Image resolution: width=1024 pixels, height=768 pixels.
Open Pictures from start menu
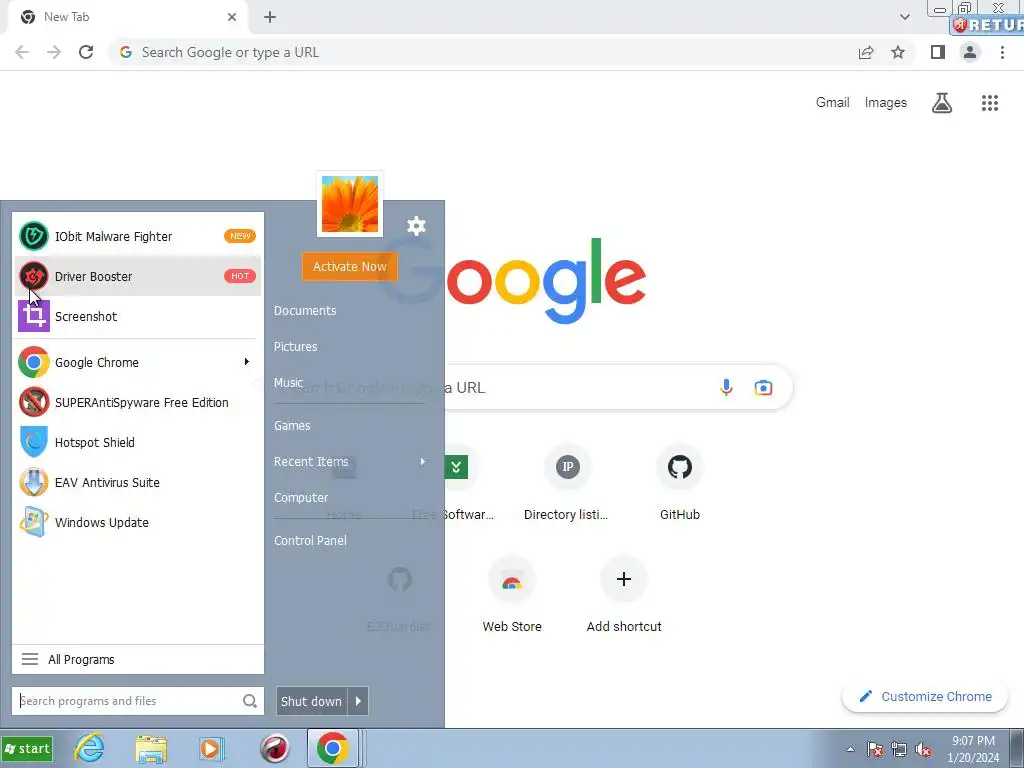[x=295, y=347]
